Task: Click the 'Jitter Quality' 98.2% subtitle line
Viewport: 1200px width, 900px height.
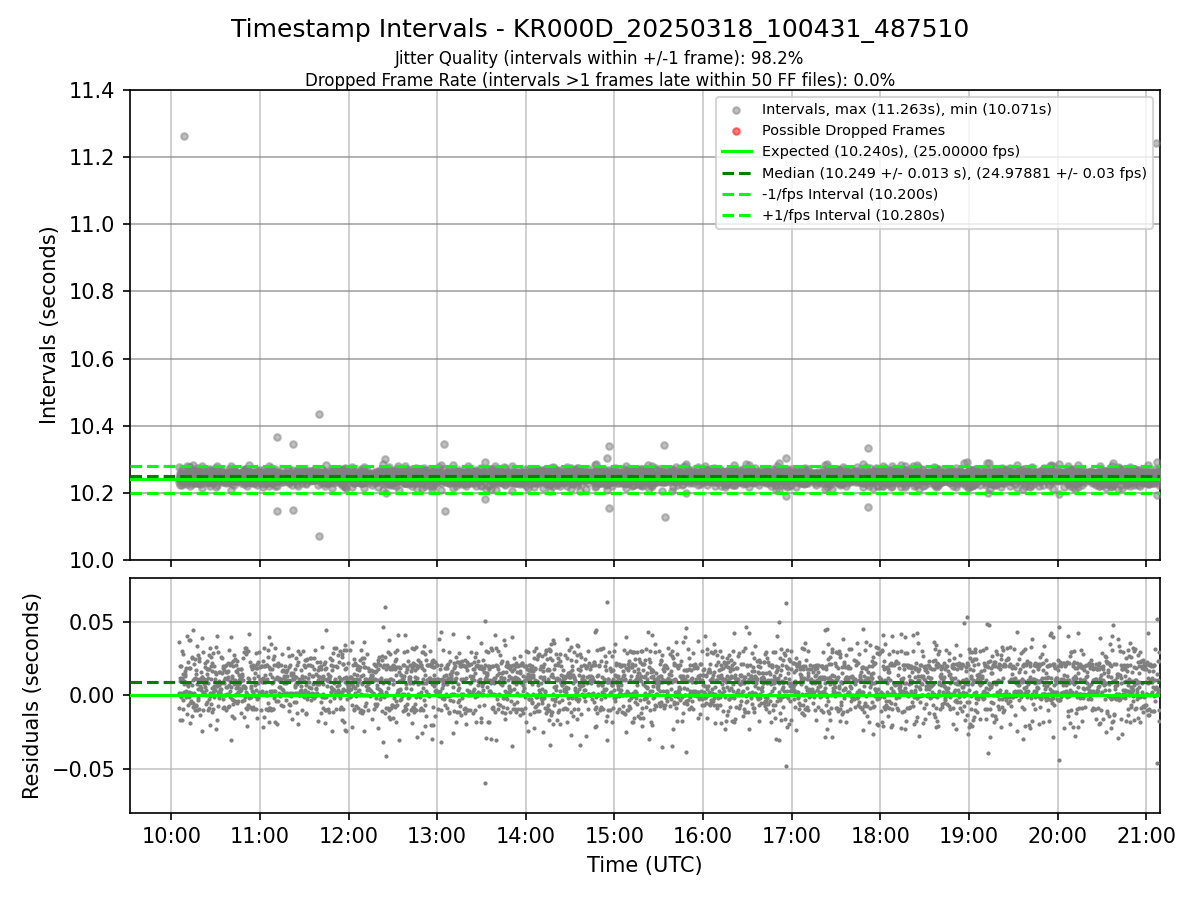Action: [x=599, y=59]
